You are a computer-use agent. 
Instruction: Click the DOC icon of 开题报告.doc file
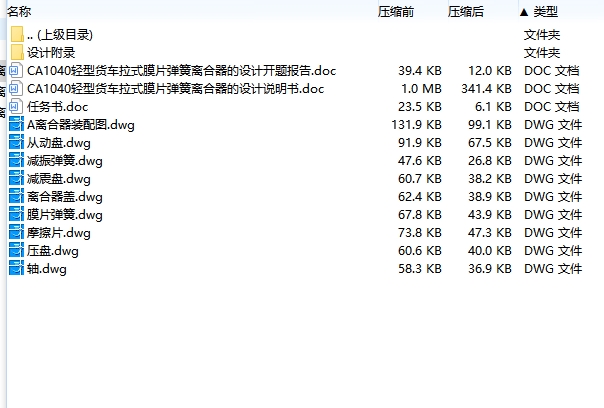[15, 70]
